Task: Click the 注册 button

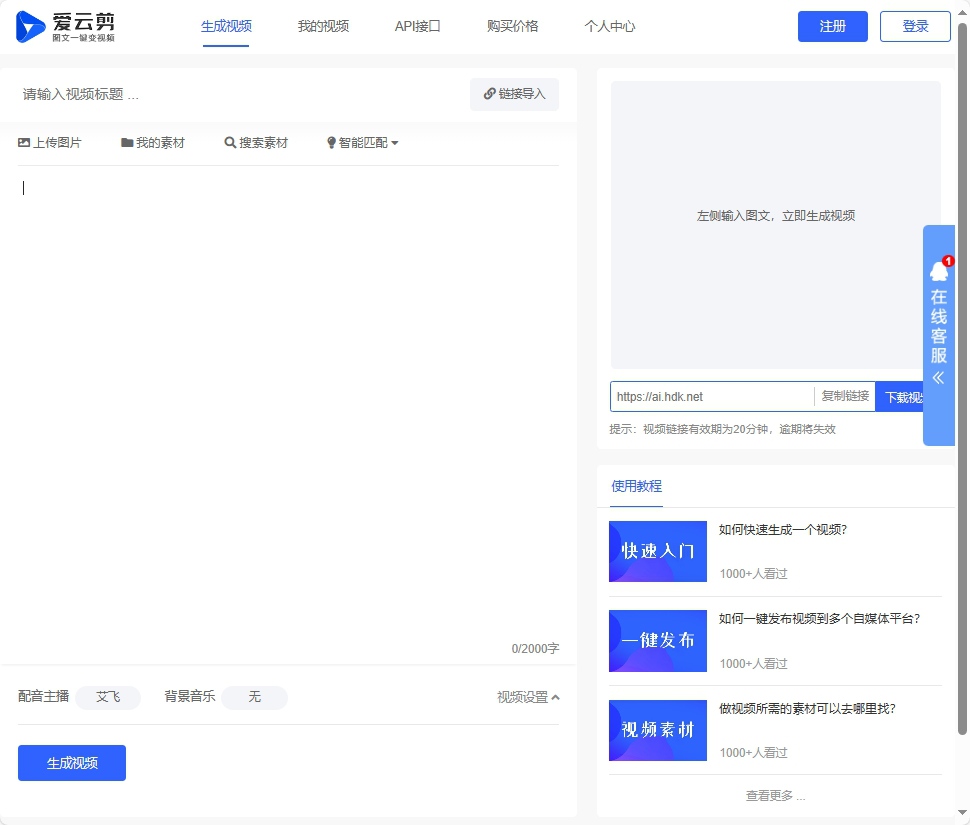Action: coord(832,26)
